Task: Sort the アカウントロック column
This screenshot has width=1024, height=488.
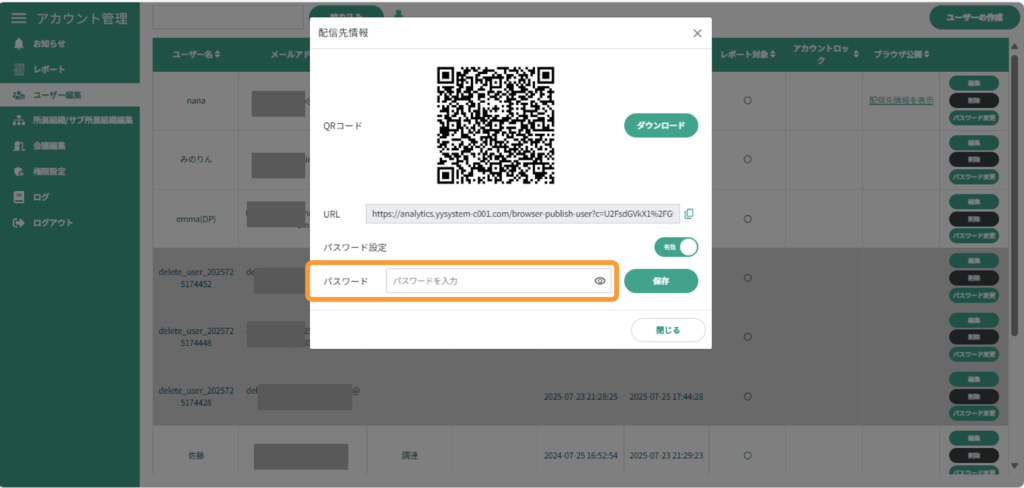Action: (x=856, y=54)
